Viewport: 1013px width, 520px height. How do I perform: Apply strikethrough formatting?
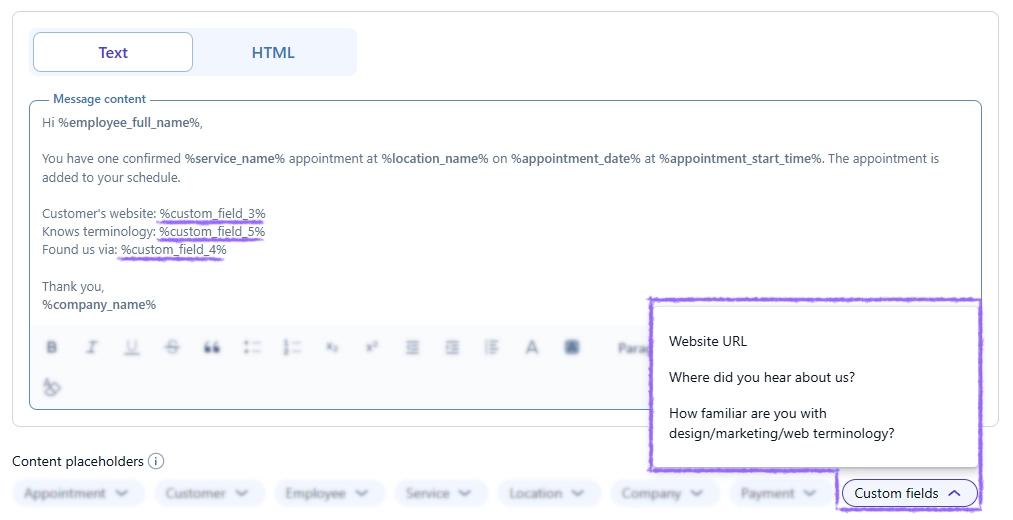coord(172,347)
